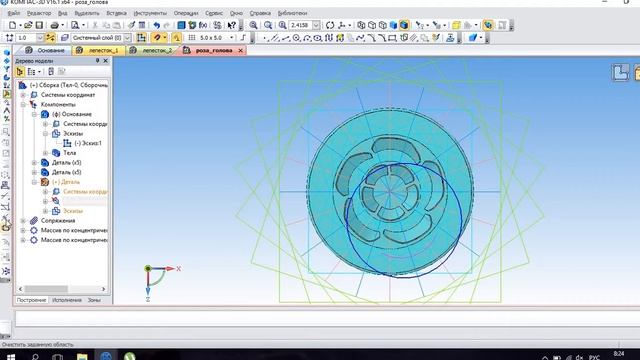The height and width of the screenshot is (360, 640).
Task: Close the 'роза_голова' tab
Action: click(x=240, y=50)
